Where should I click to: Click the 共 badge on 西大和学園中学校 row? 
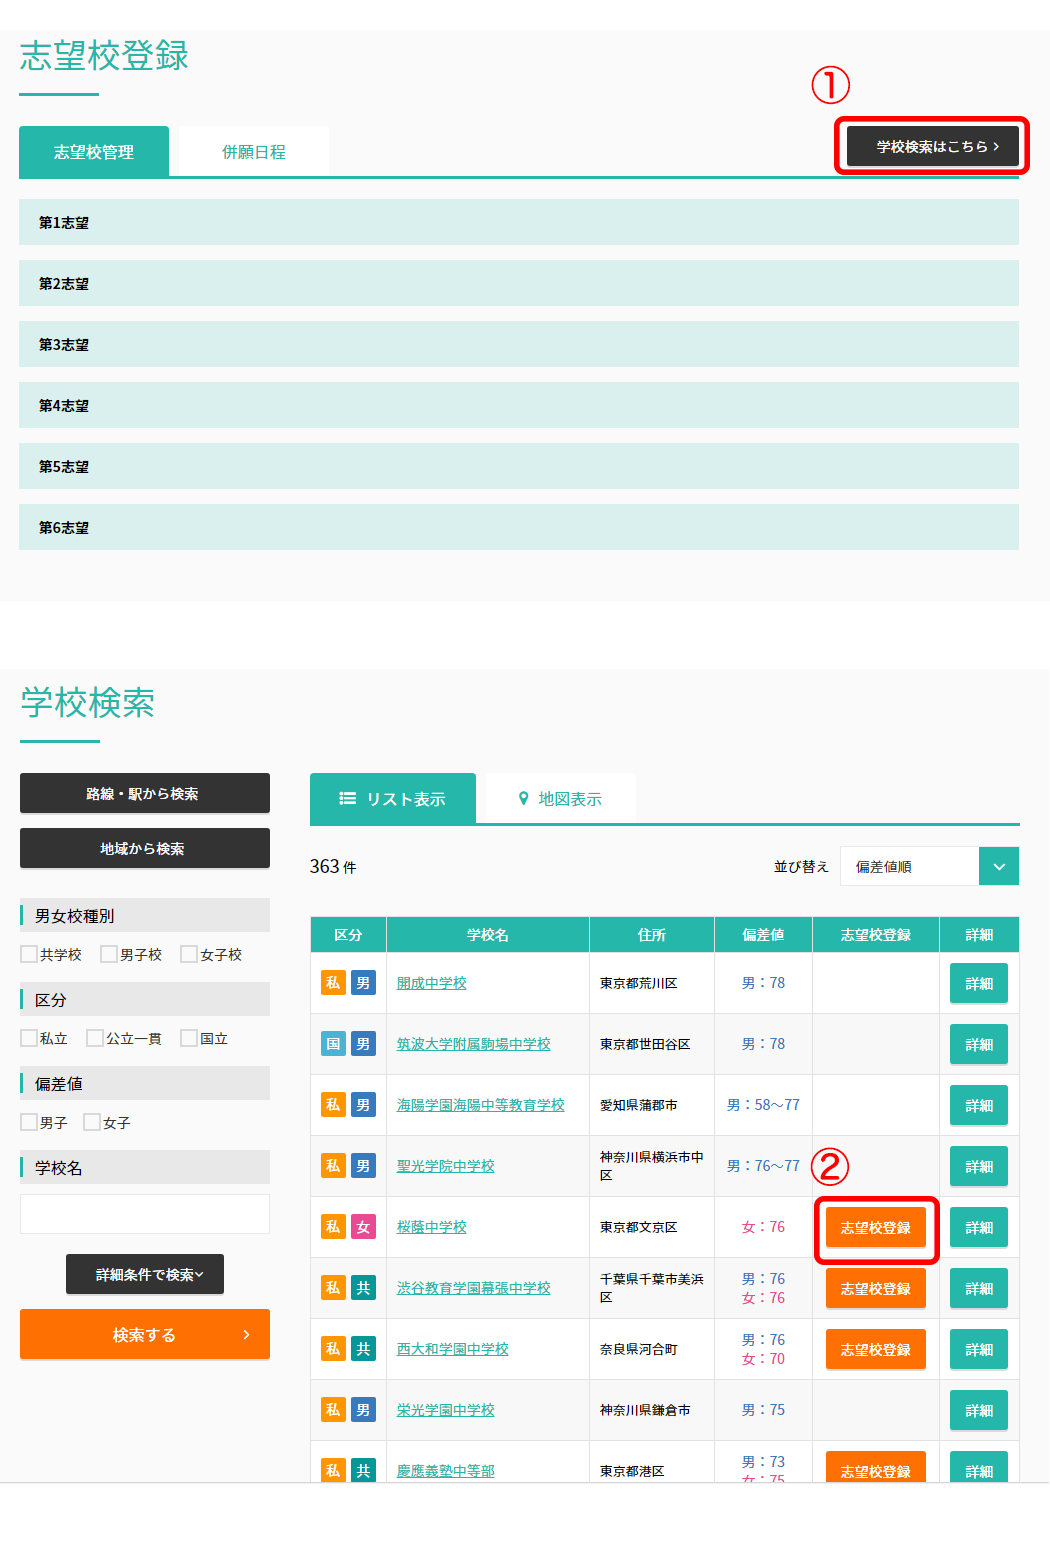(363, 1349)
